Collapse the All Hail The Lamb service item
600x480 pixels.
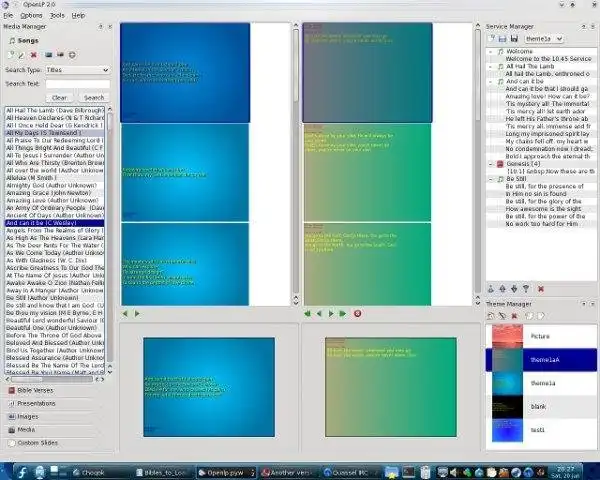coord(491,66)
